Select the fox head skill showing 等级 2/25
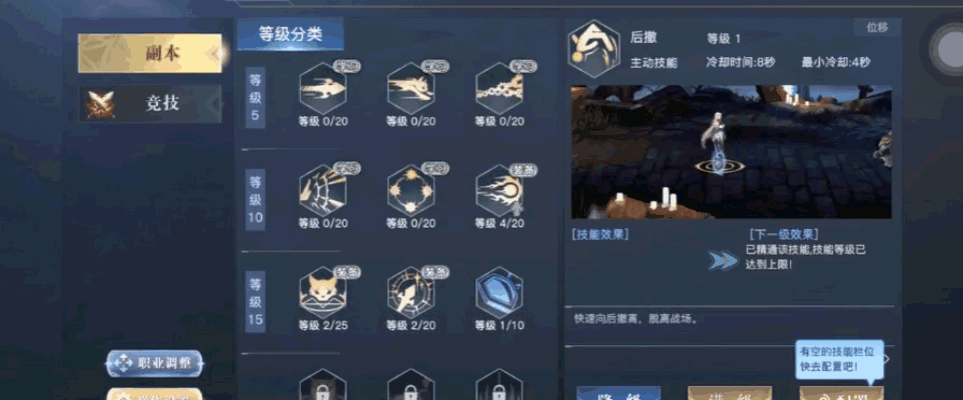963x400 pixels. pyautogui.click(x=323, y=292)
